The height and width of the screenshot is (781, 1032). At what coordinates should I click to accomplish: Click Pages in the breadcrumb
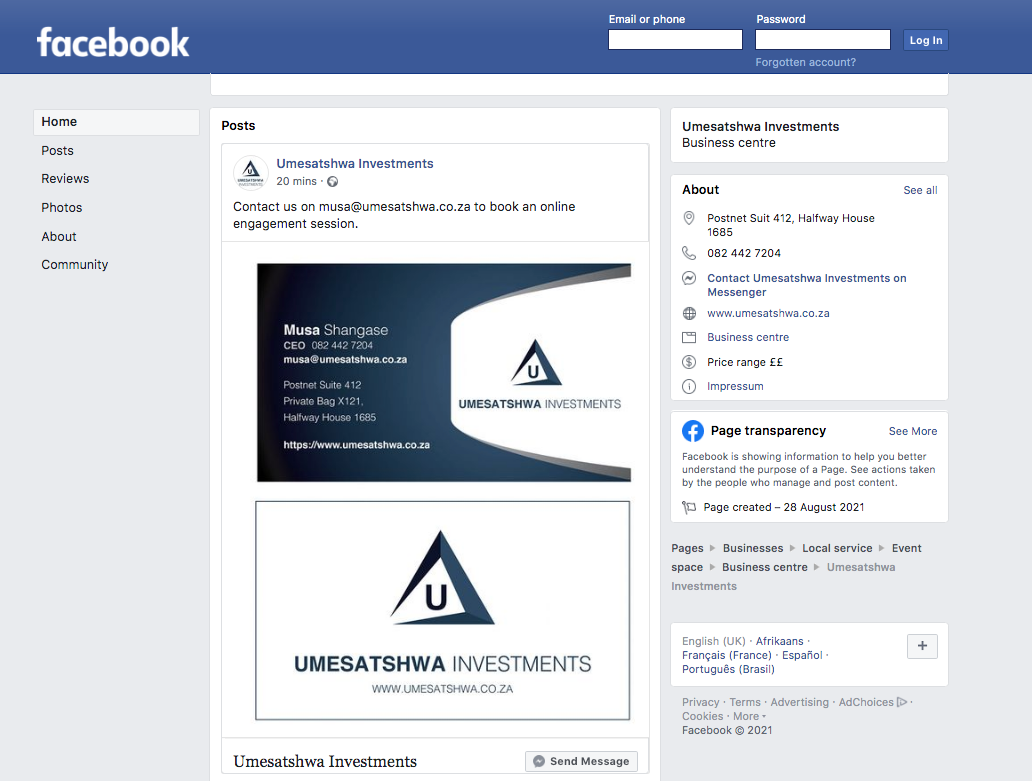[687, 549]
